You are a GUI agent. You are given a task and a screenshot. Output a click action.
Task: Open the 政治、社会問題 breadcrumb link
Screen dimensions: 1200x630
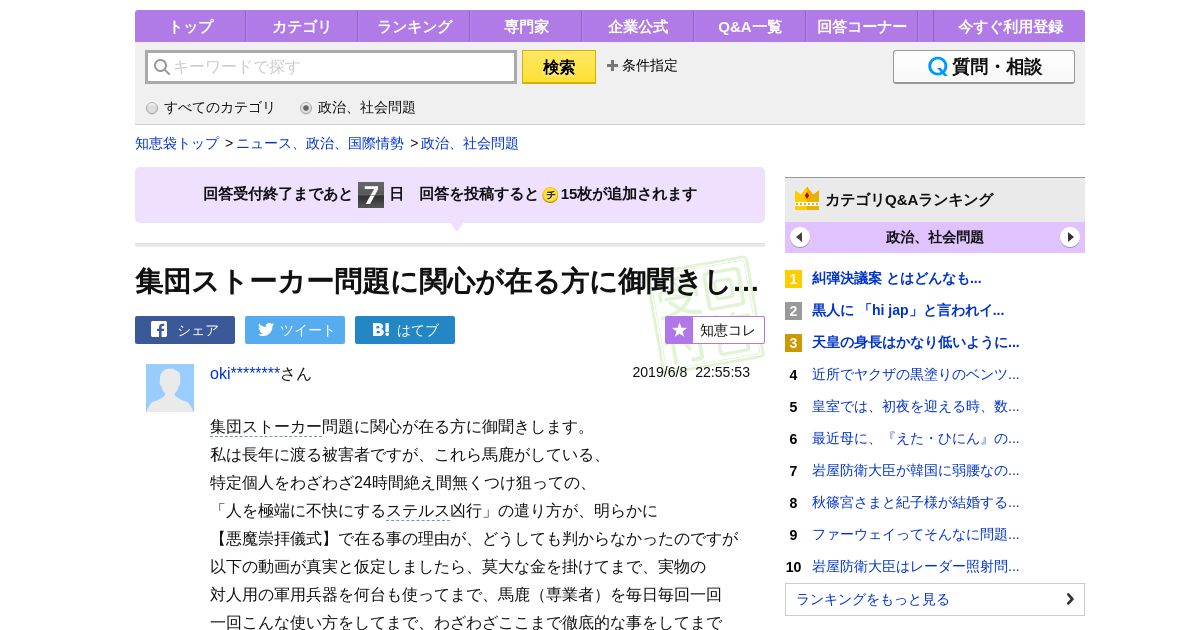[470, 143]
